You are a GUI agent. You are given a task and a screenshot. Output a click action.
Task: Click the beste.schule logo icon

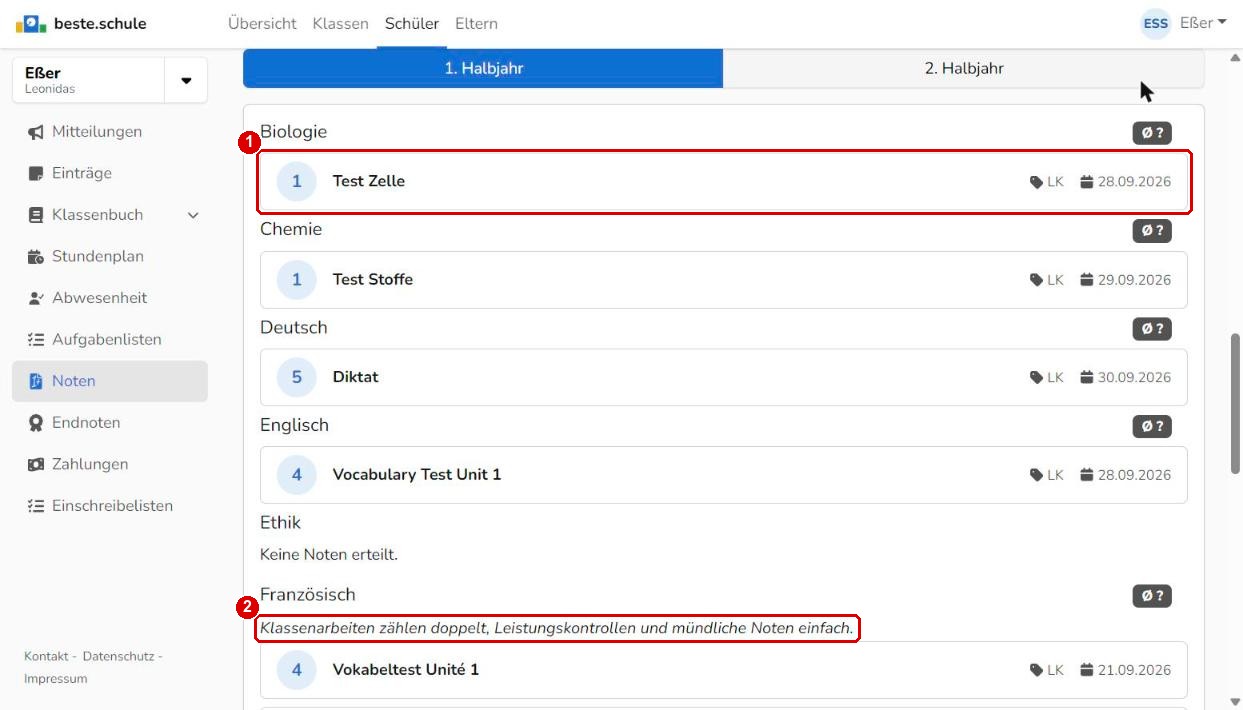click(x=30, y=23)
